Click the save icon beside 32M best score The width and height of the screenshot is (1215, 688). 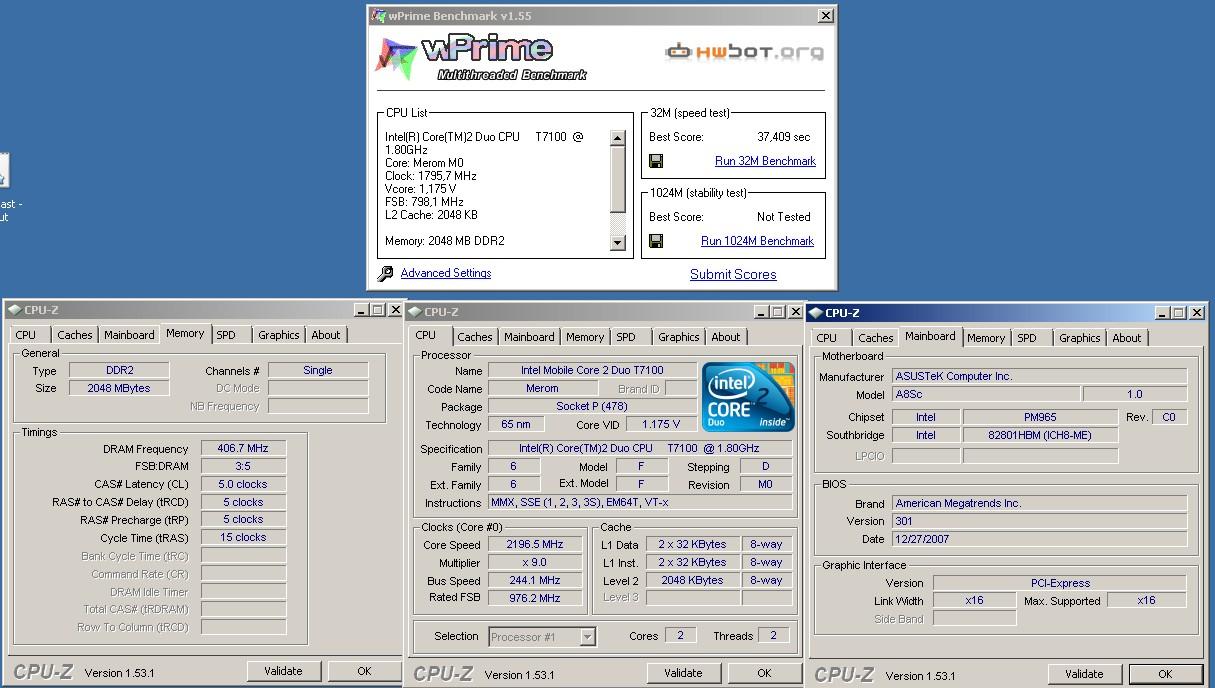(x=656, y=161)
